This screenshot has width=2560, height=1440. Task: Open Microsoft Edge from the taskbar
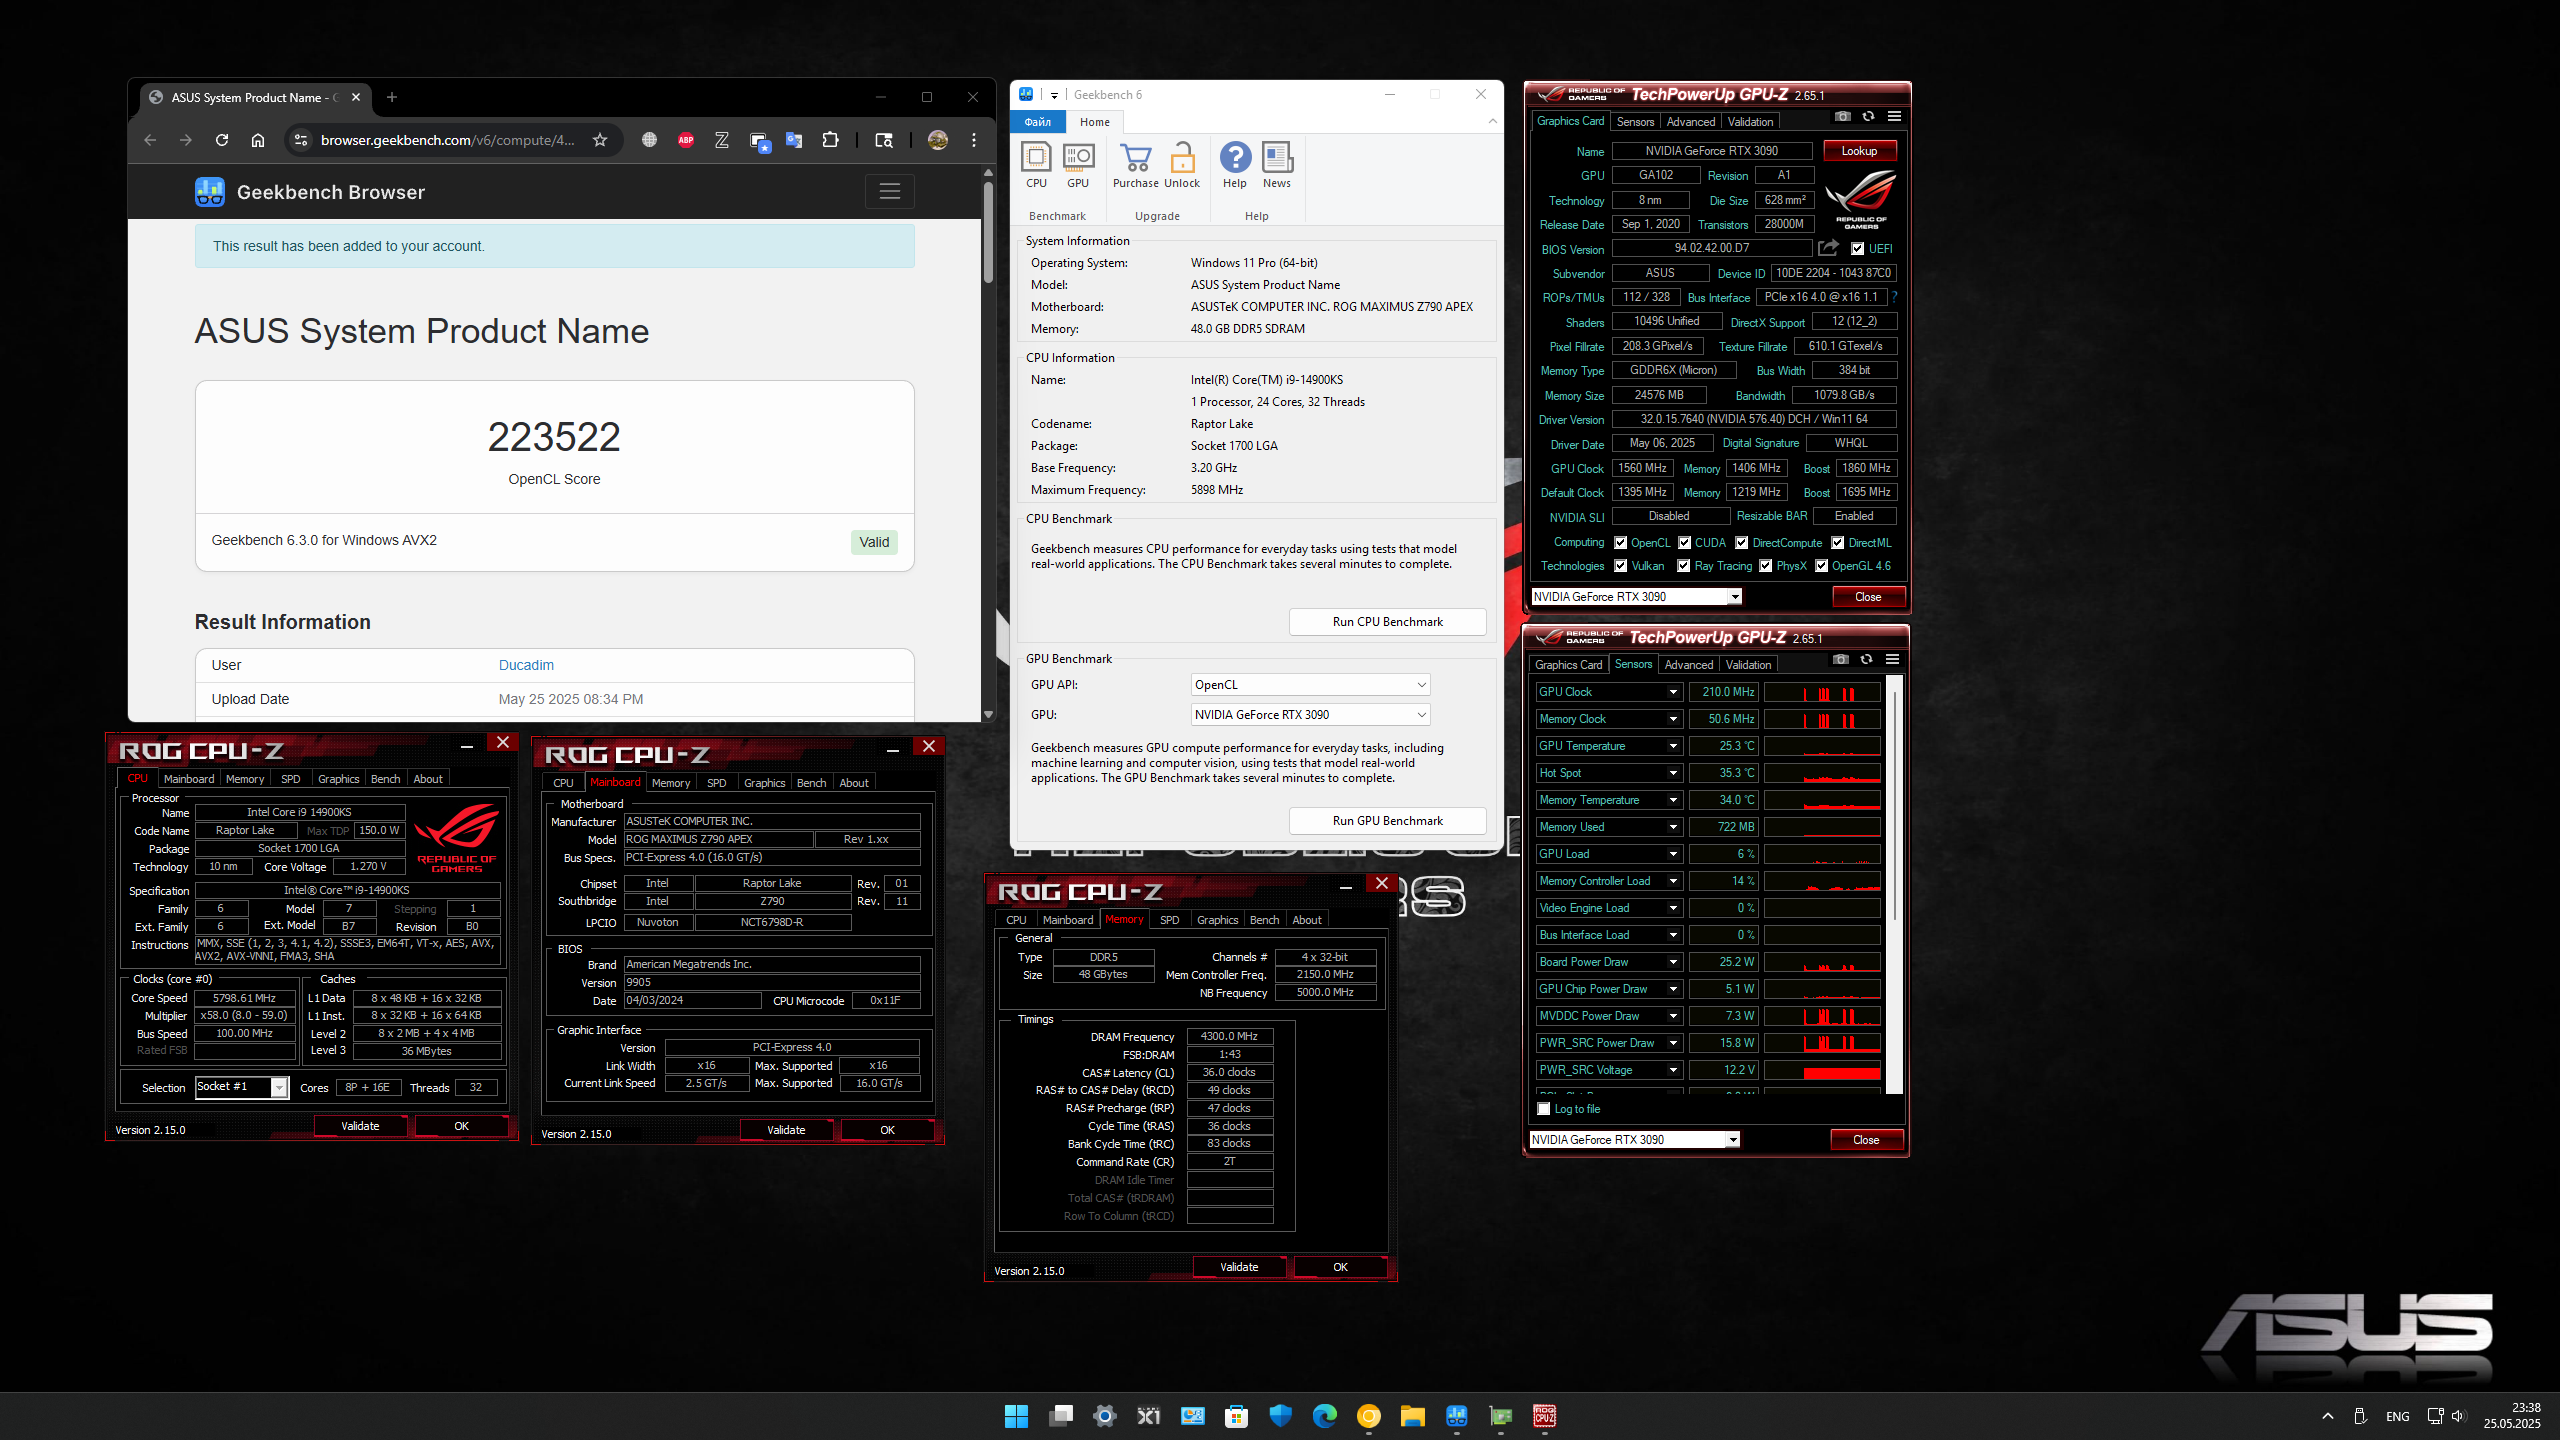click(1324, 1416)
